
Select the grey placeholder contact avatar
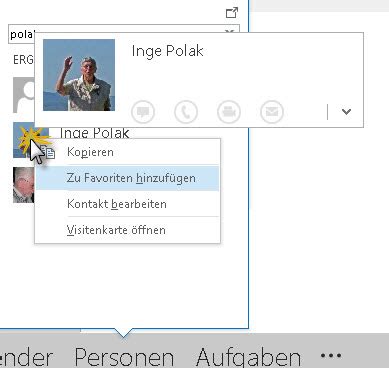coord(24,95)
